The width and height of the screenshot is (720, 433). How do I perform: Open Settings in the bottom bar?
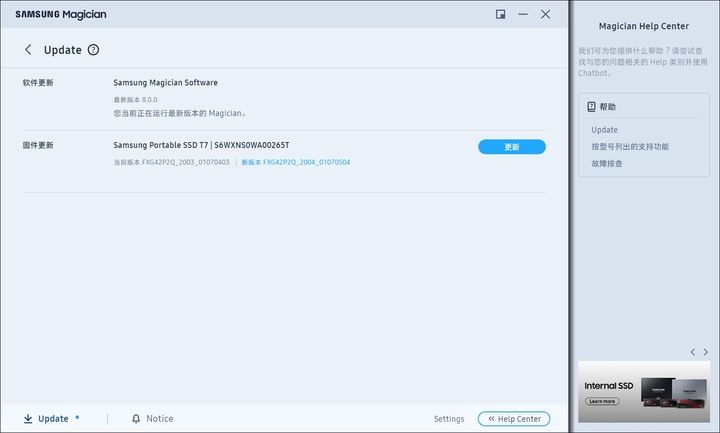coord(449,419)
